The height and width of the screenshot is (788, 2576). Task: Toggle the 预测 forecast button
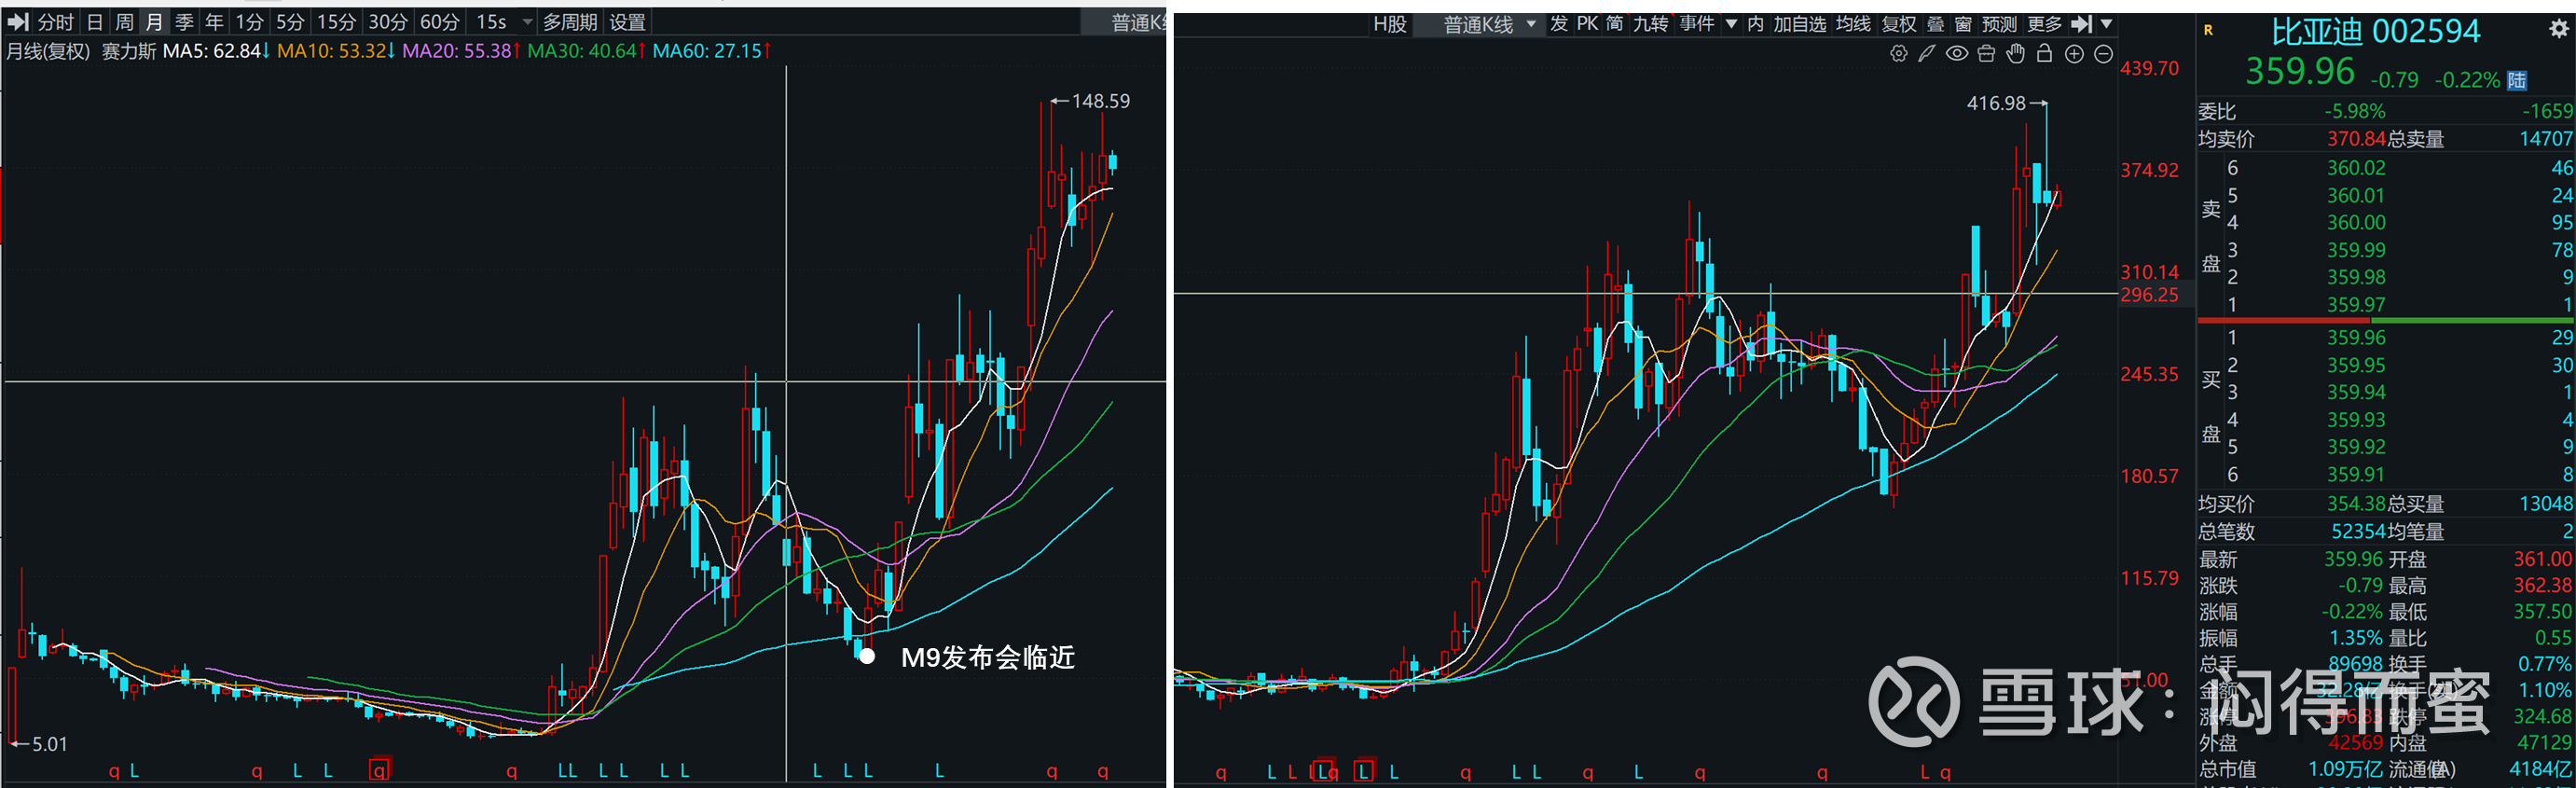(x=1999, y=23)
